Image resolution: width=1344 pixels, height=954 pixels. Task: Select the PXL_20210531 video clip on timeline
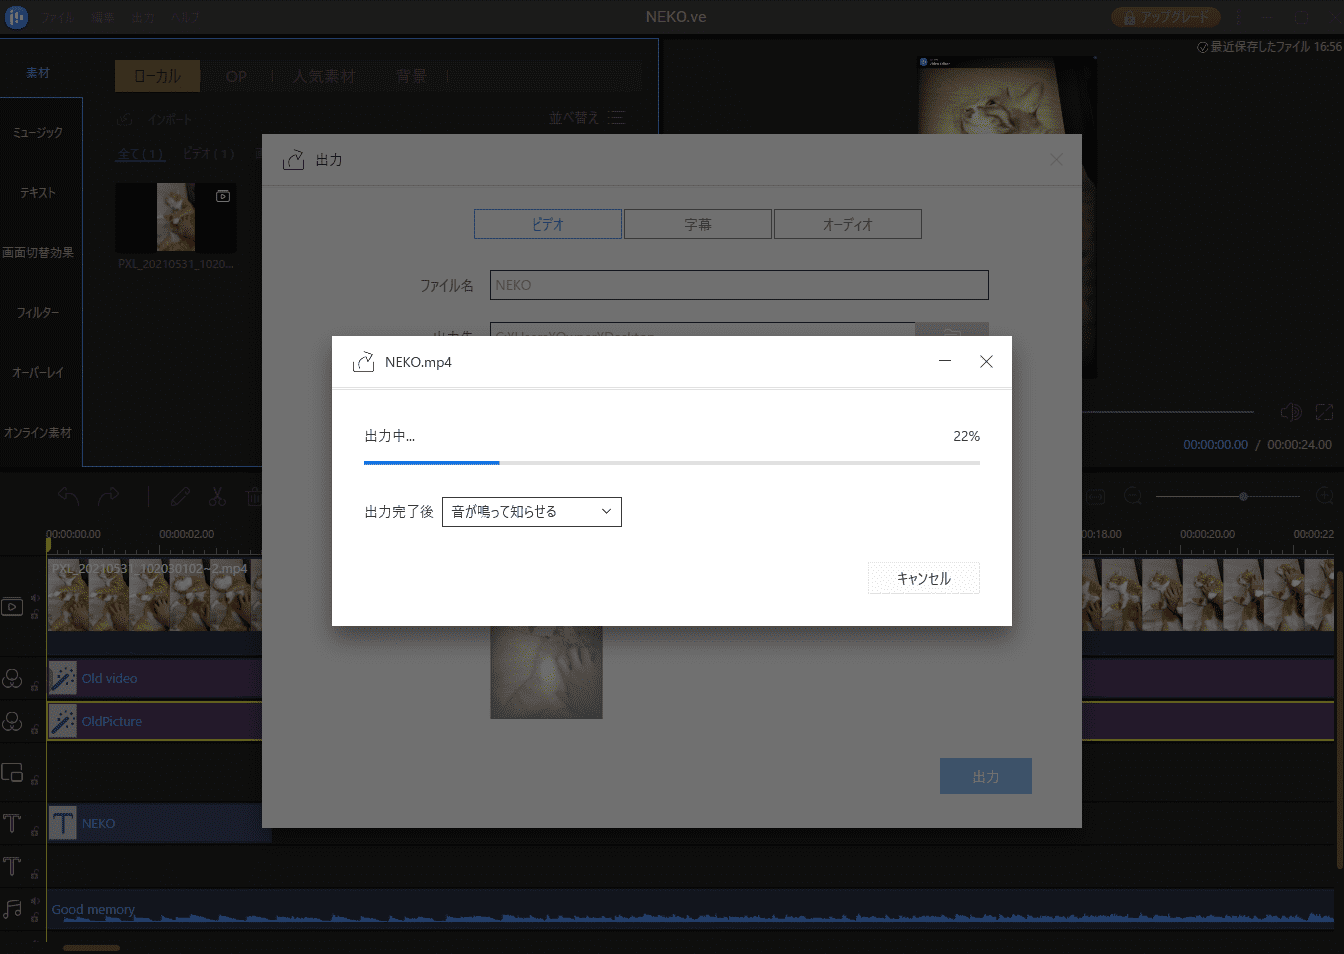[x=155, y=595]
